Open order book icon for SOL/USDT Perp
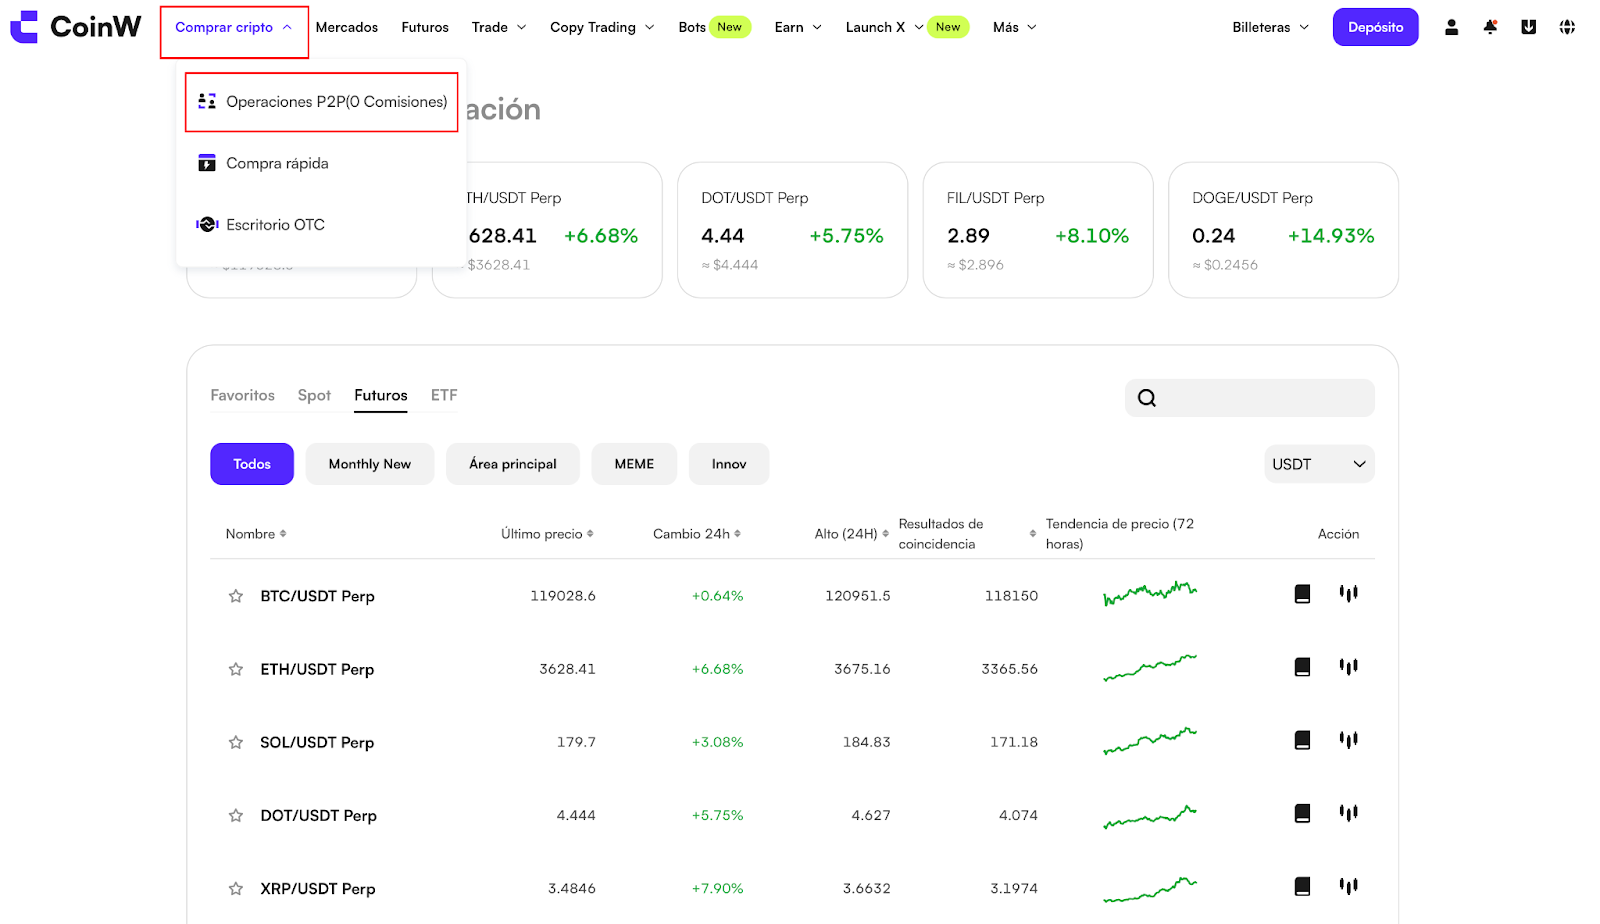Screen dimensions: 1600x924 pos(1302,740)
